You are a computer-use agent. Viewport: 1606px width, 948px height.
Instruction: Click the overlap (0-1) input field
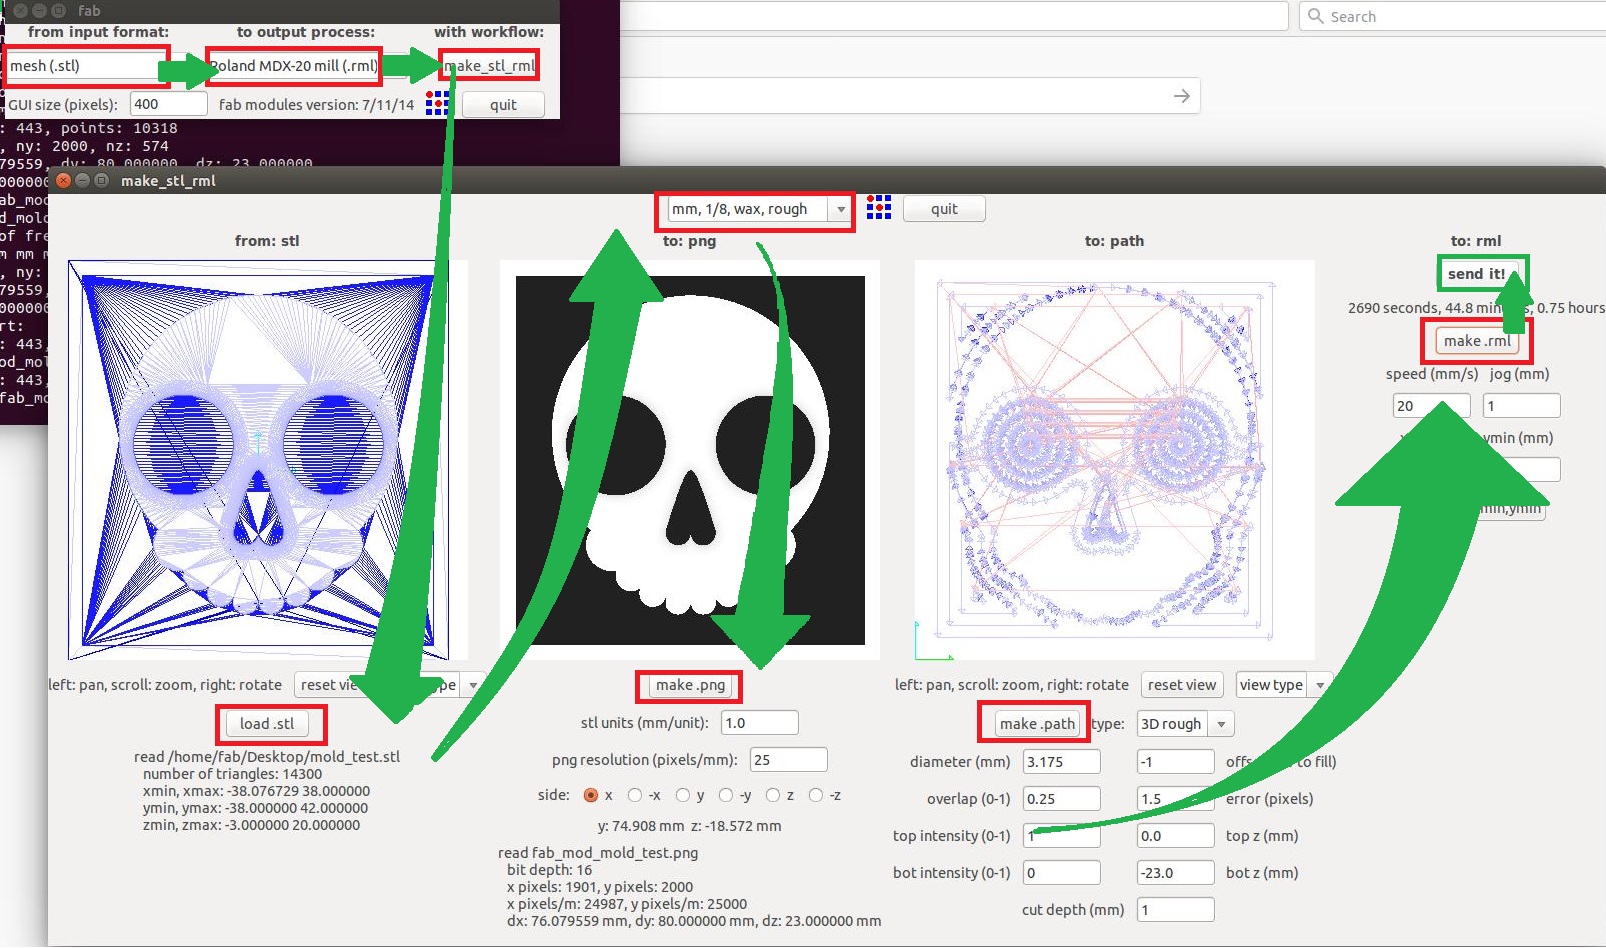tap(1062, 799)
